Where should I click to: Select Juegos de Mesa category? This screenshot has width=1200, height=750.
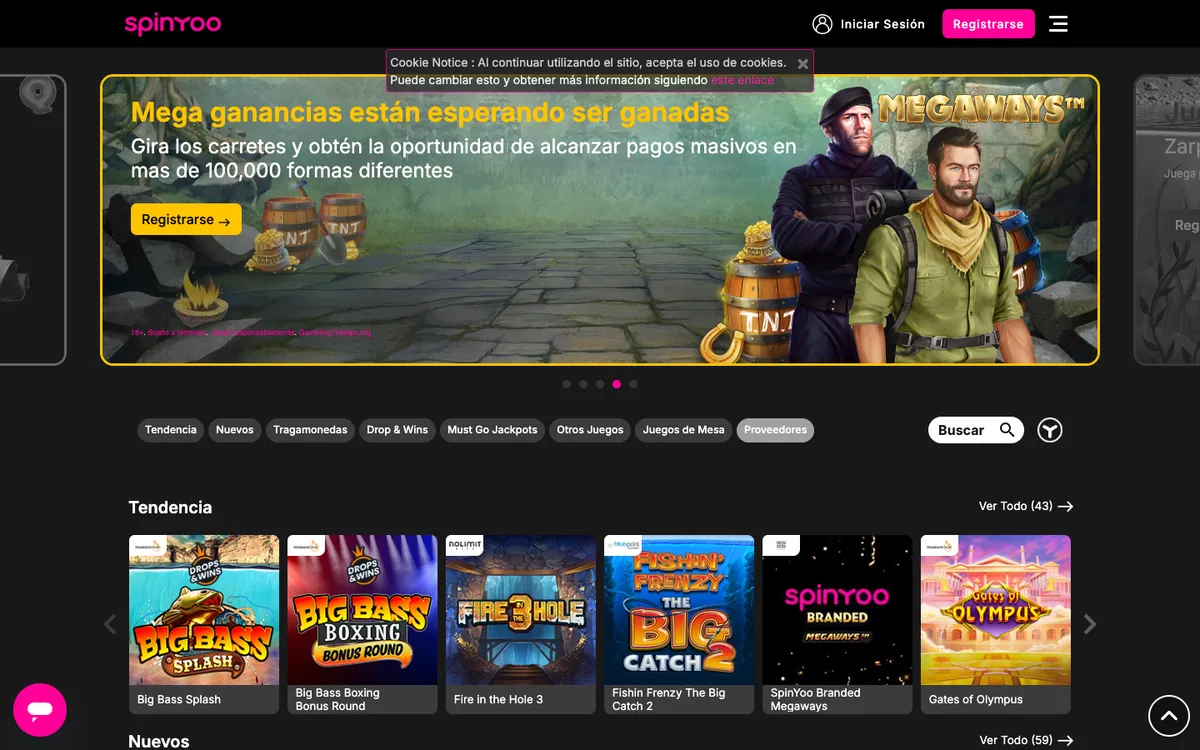click(684, 430)
